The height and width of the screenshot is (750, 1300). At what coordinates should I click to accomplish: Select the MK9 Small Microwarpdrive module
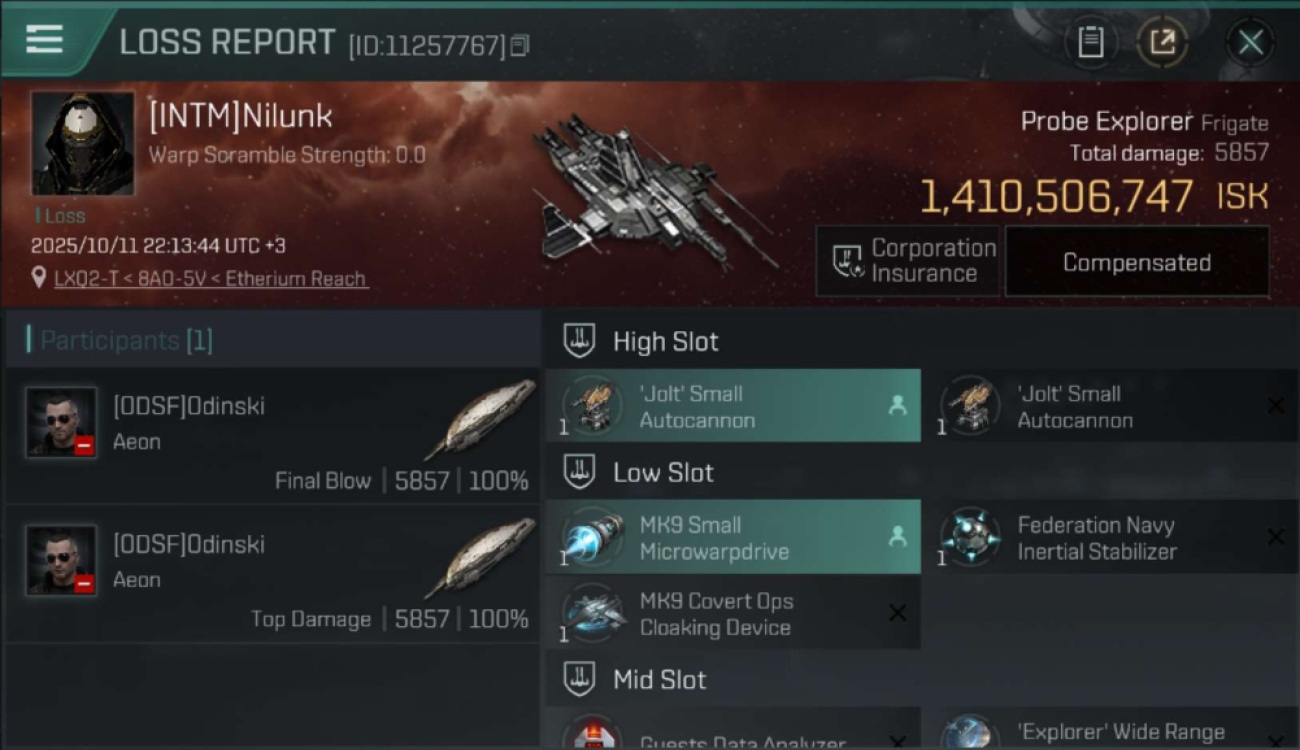(732, 538)
